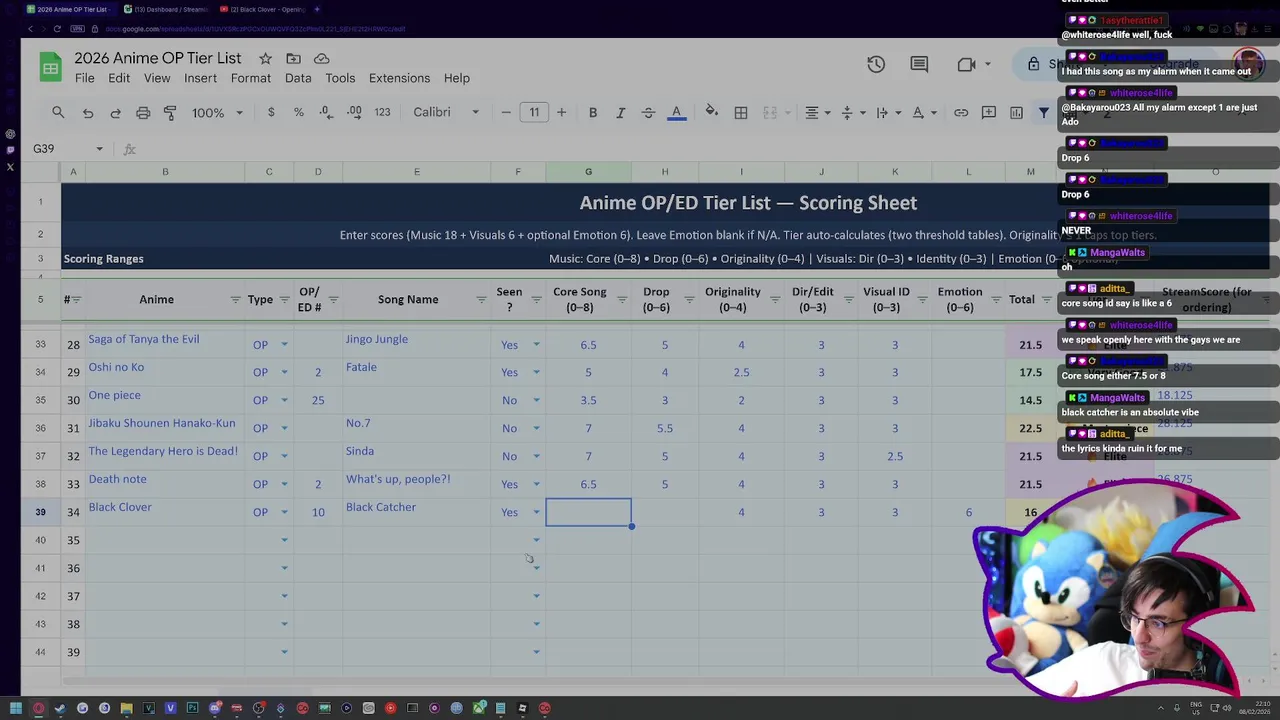Image resolution: width=1280 pixels, height=720 pixels.
Task: Redo the last action
Action: point(115,113)
